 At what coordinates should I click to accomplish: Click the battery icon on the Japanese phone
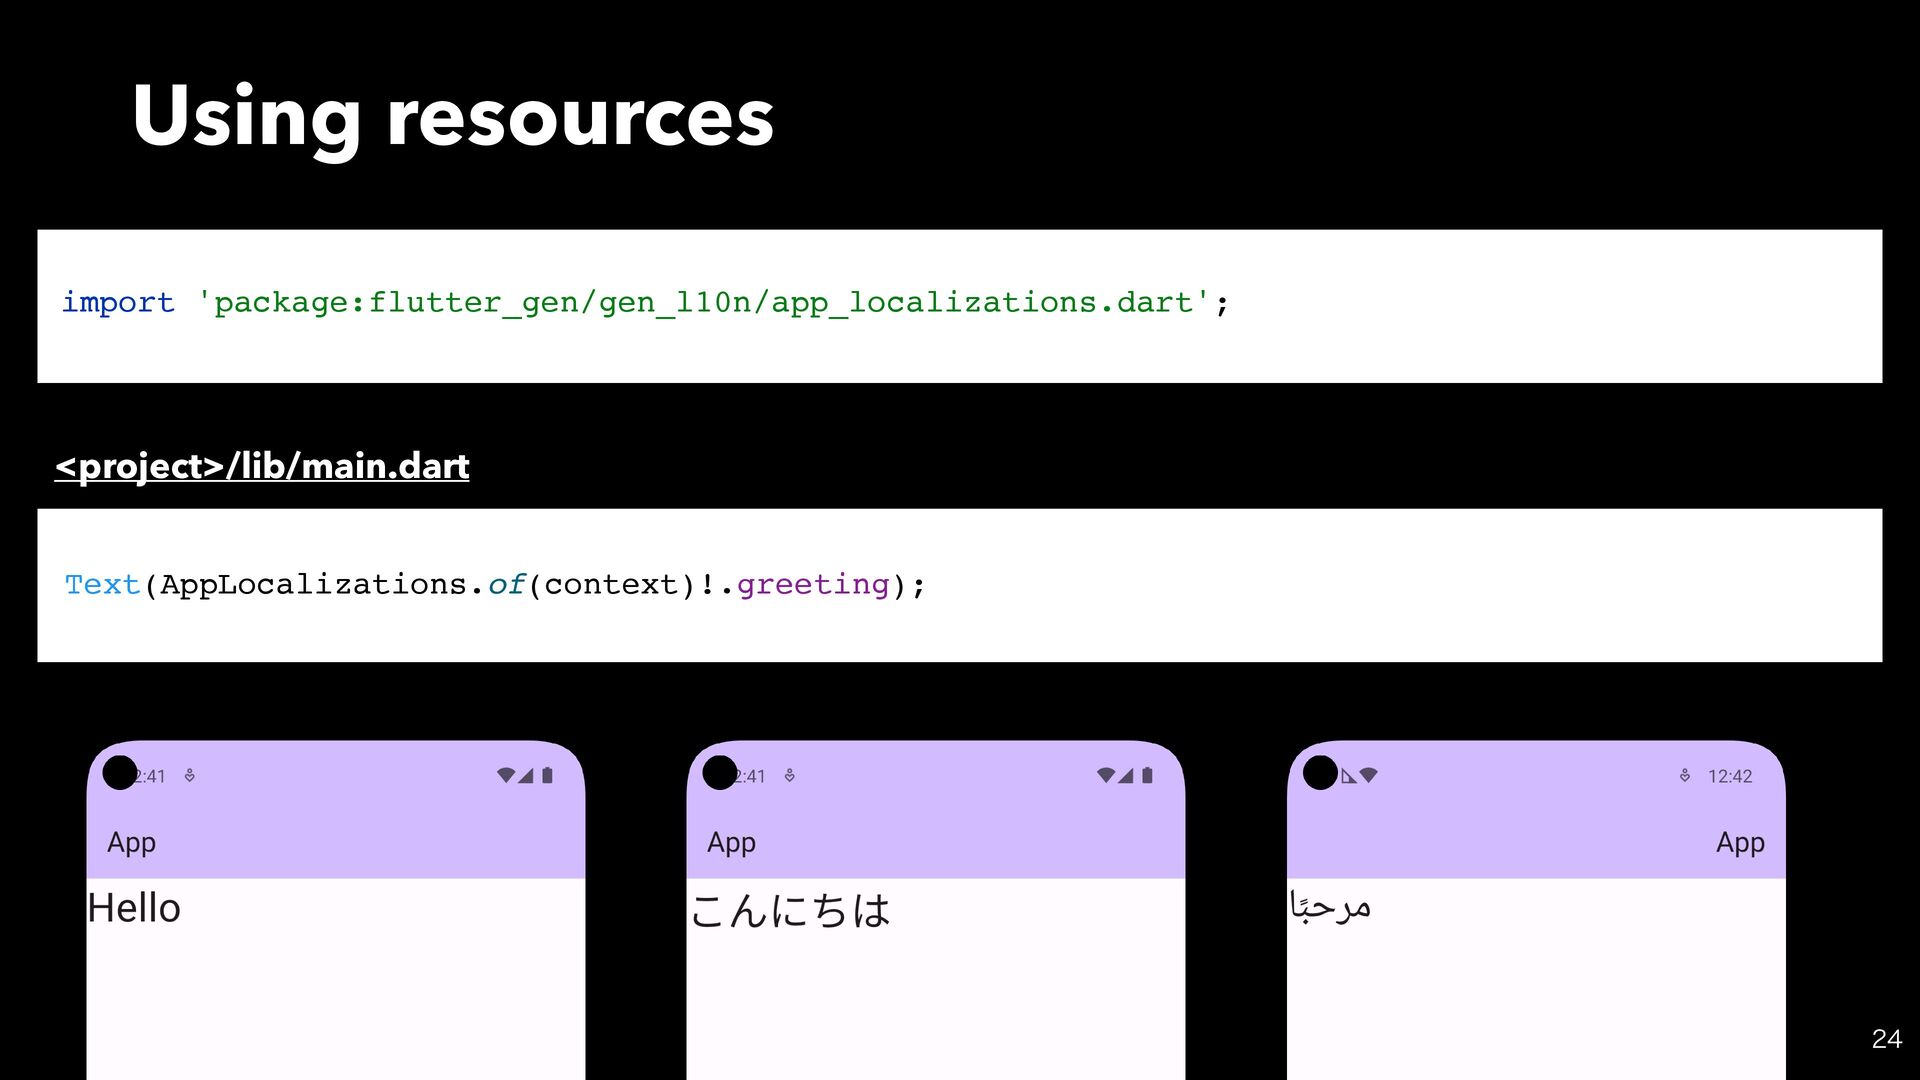(1147, 775)
